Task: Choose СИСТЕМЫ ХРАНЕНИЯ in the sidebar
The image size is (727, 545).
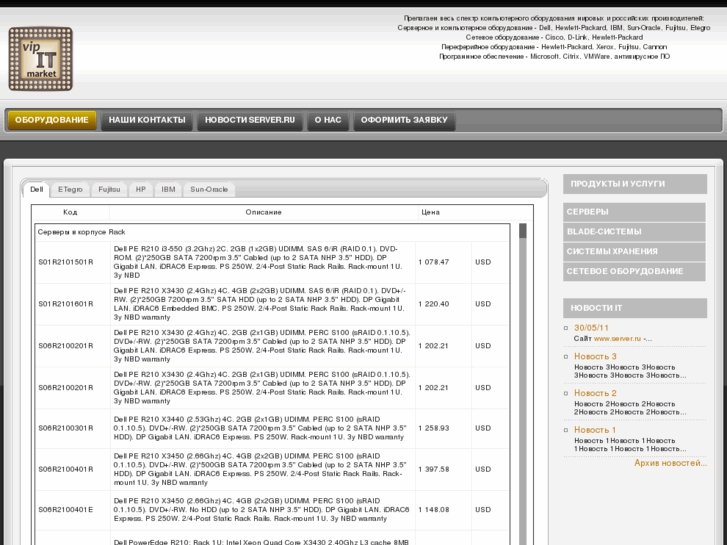Action: [x=634, y=252]
